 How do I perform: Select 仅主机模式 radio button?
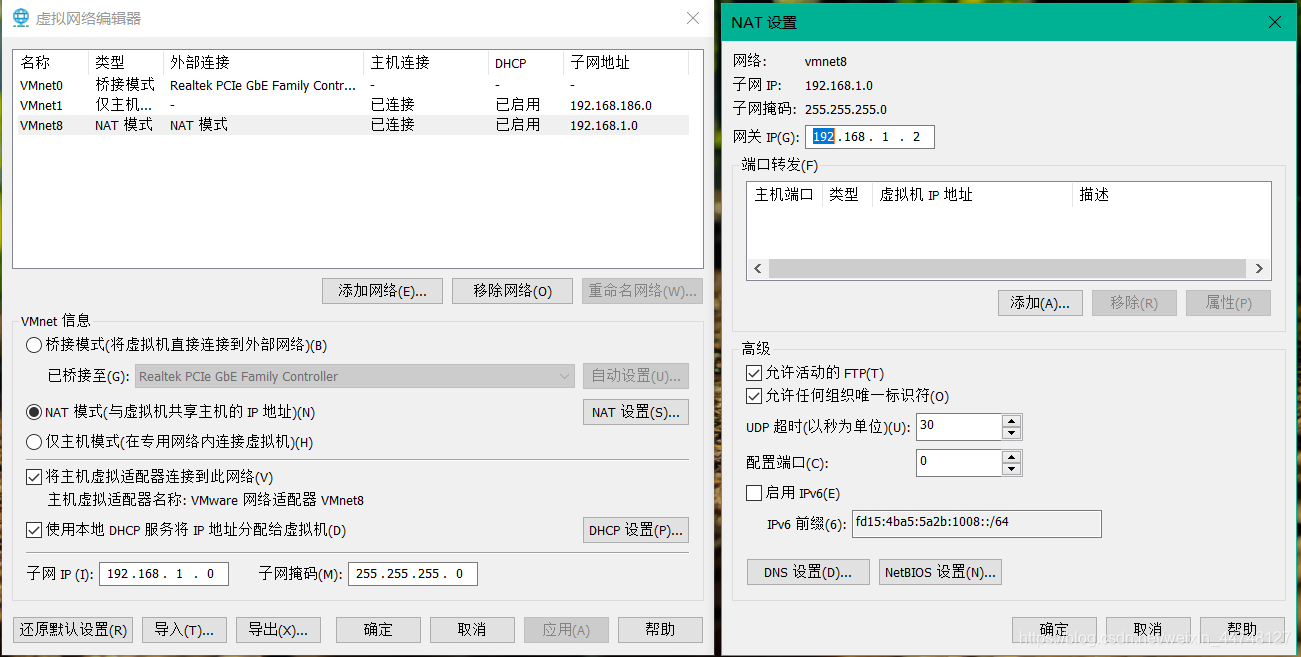coord(34,442)
